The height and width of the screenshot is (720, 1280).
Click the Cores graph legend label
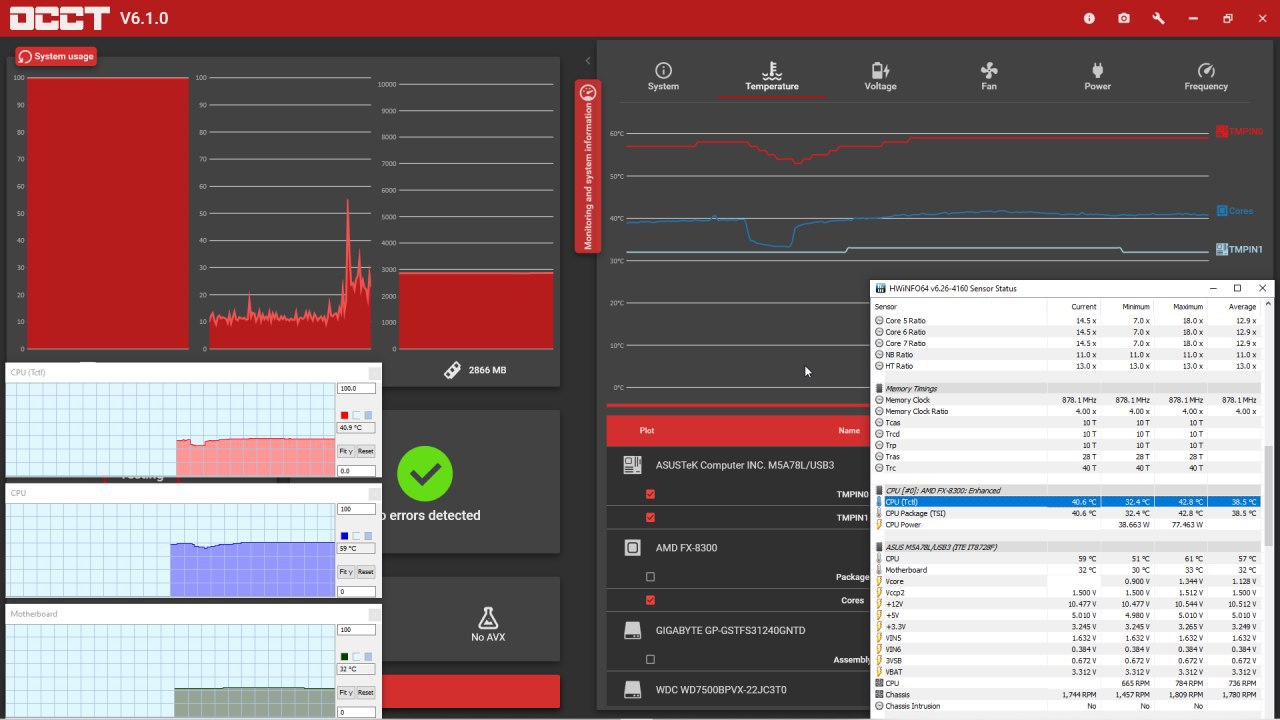click(x=1235, y=211)
